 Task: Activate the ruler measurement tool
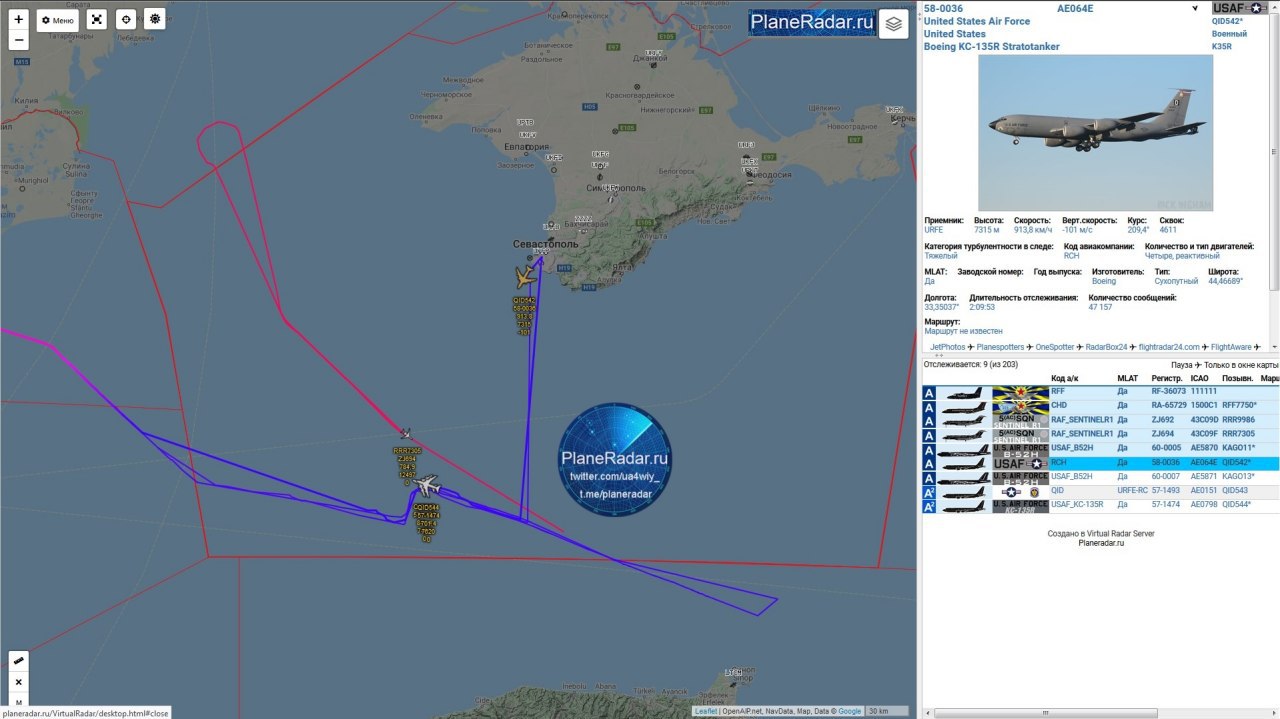pos(19,661)
